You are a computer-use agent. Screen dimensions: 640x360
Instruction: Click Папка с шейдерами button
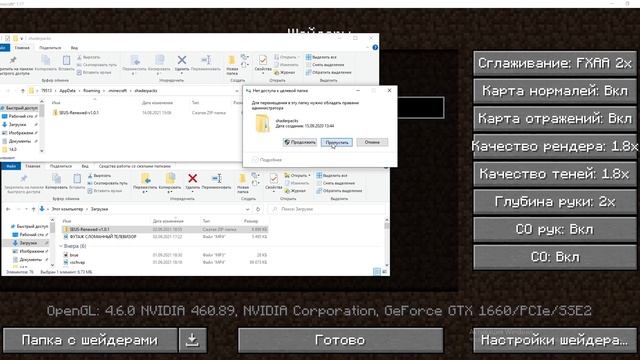(90, 340)
